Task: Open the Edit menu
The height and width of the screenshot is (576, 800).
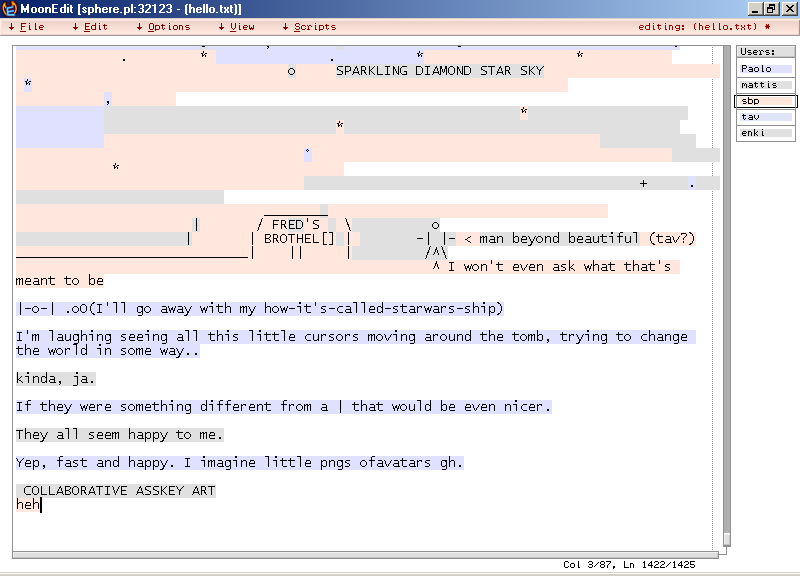Action: click(x=91, y=27)
